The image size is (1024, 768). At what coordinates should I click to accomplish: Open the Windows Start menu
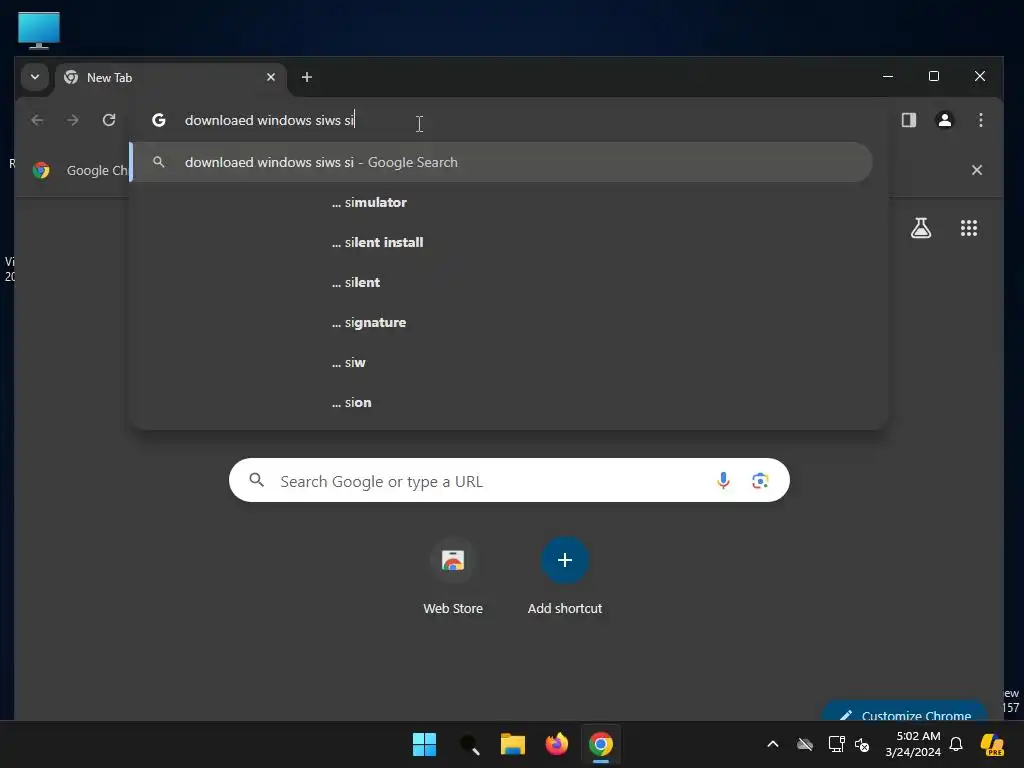click(424, 744)
